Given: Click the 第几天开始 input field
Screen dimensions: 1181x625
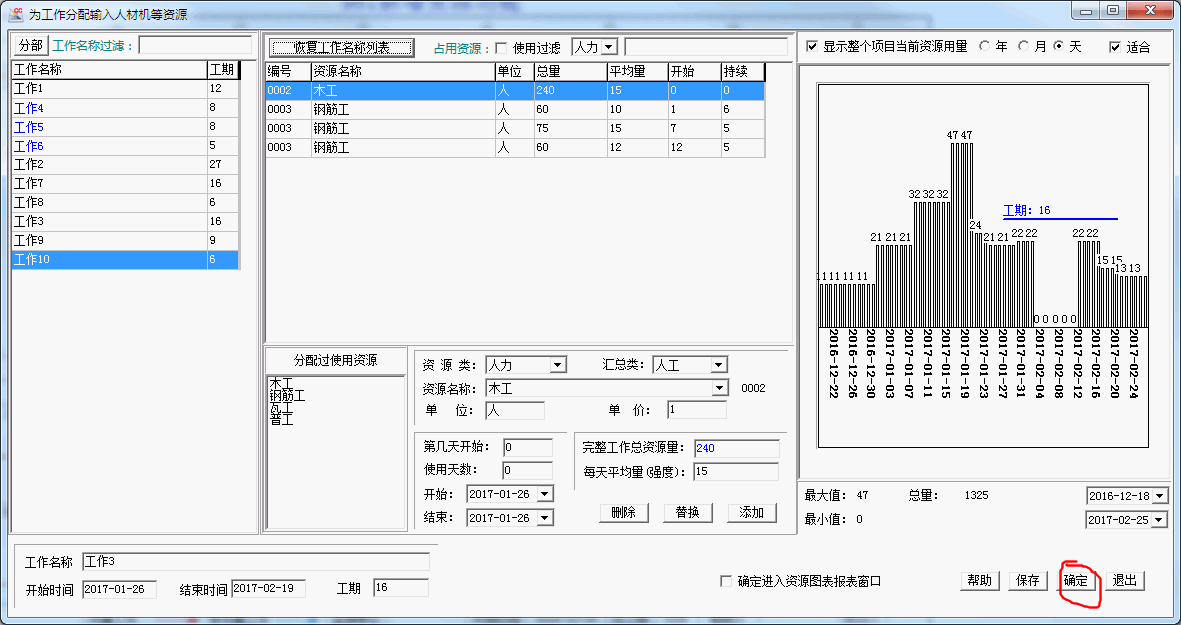Looking at the screenshot, I should [527, 448].
